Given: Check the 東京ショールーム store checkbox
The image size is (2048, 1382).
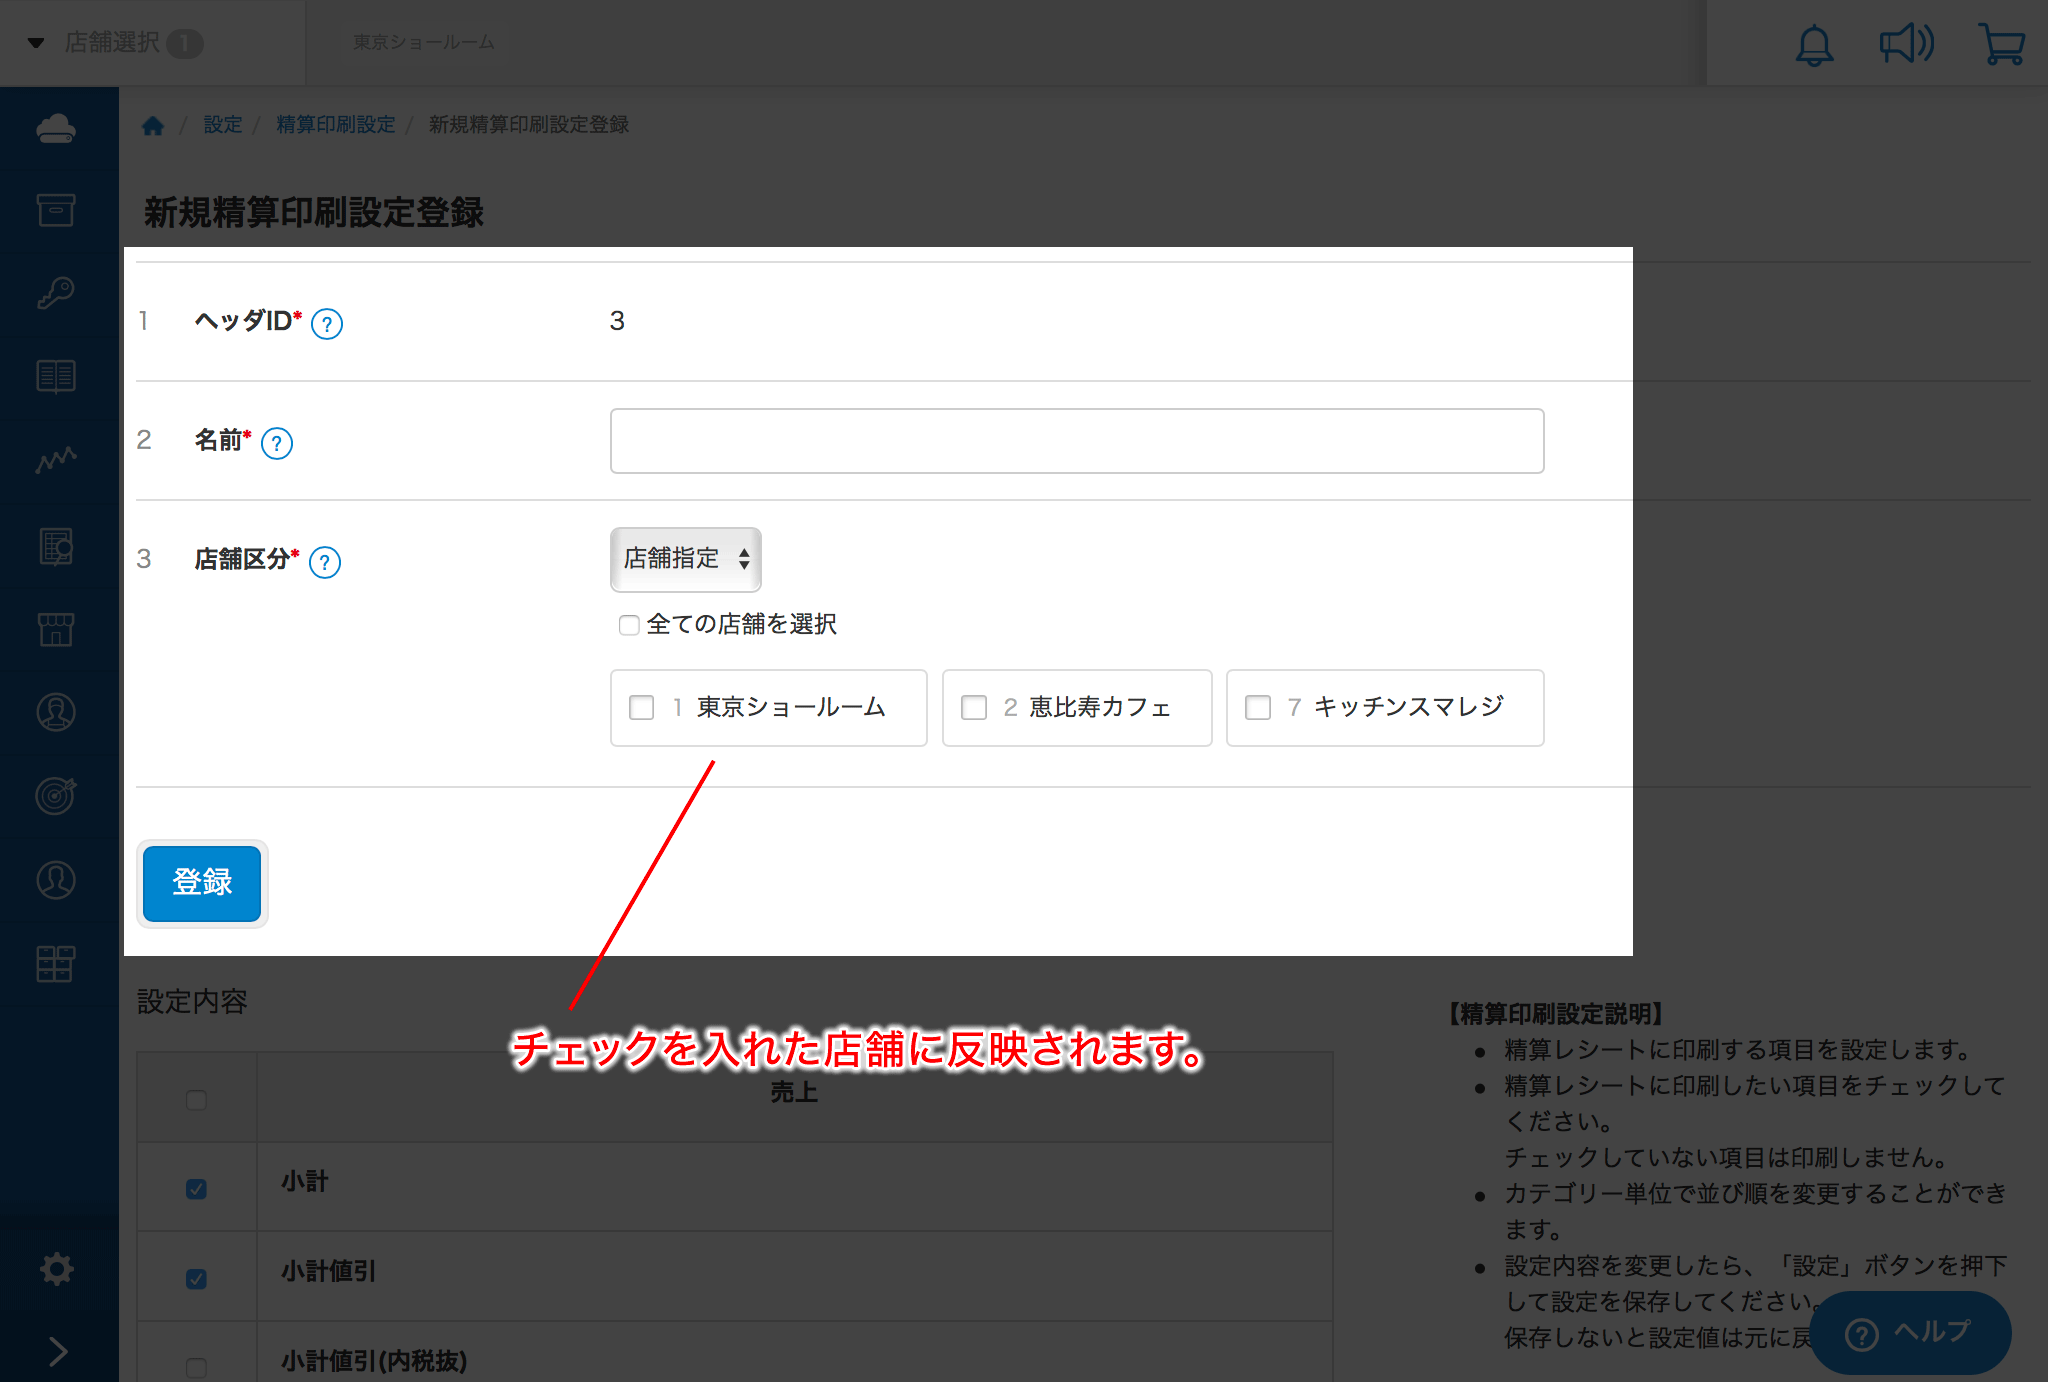Looking at the screenshot, I should coord(642,708).
